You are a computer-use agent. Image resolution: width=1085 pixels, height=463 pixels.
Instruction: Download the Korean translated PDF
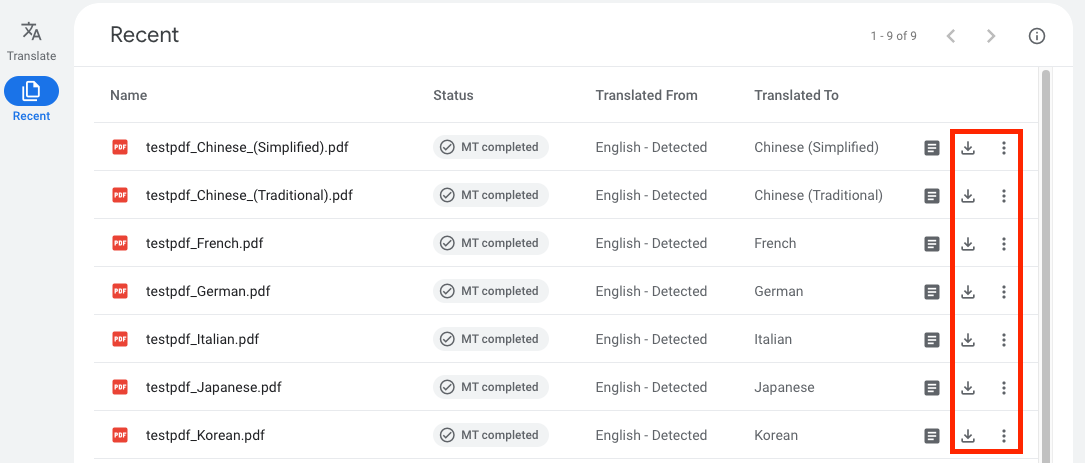(967, 436)
